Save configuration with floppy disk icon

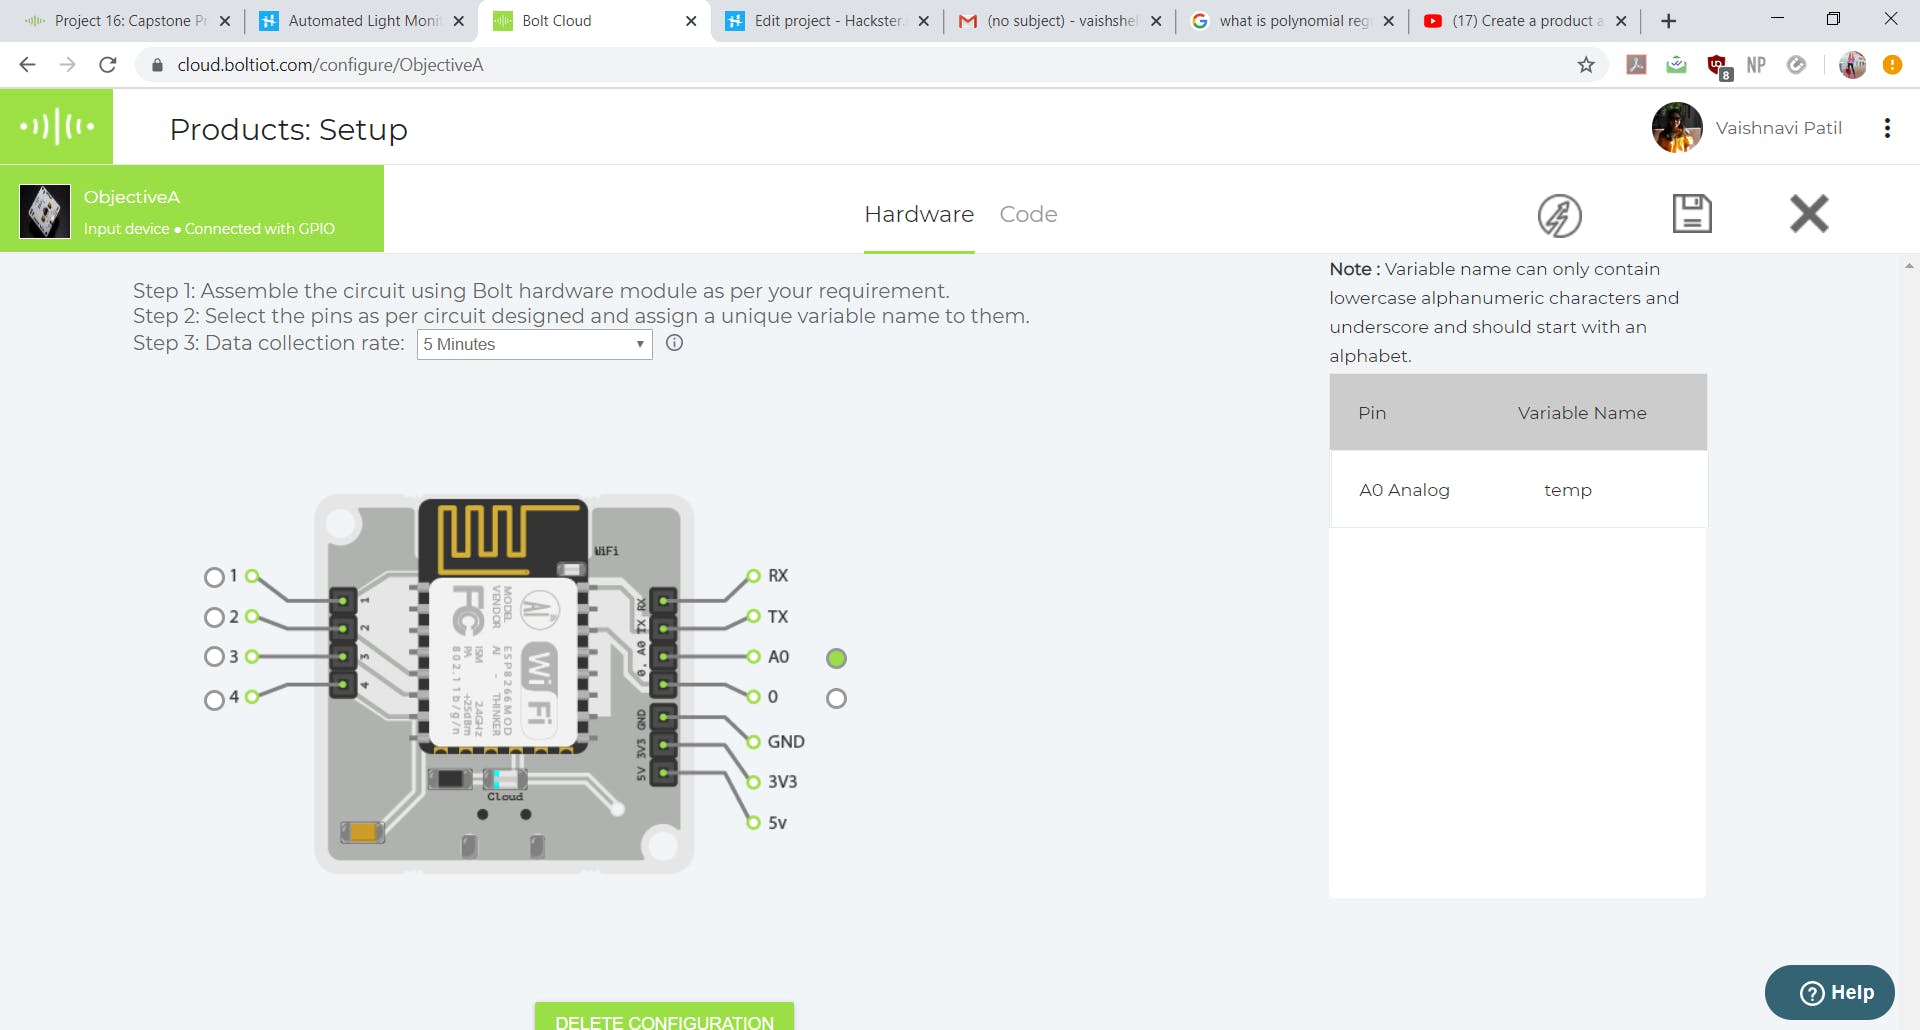[x=1692, y=213]
